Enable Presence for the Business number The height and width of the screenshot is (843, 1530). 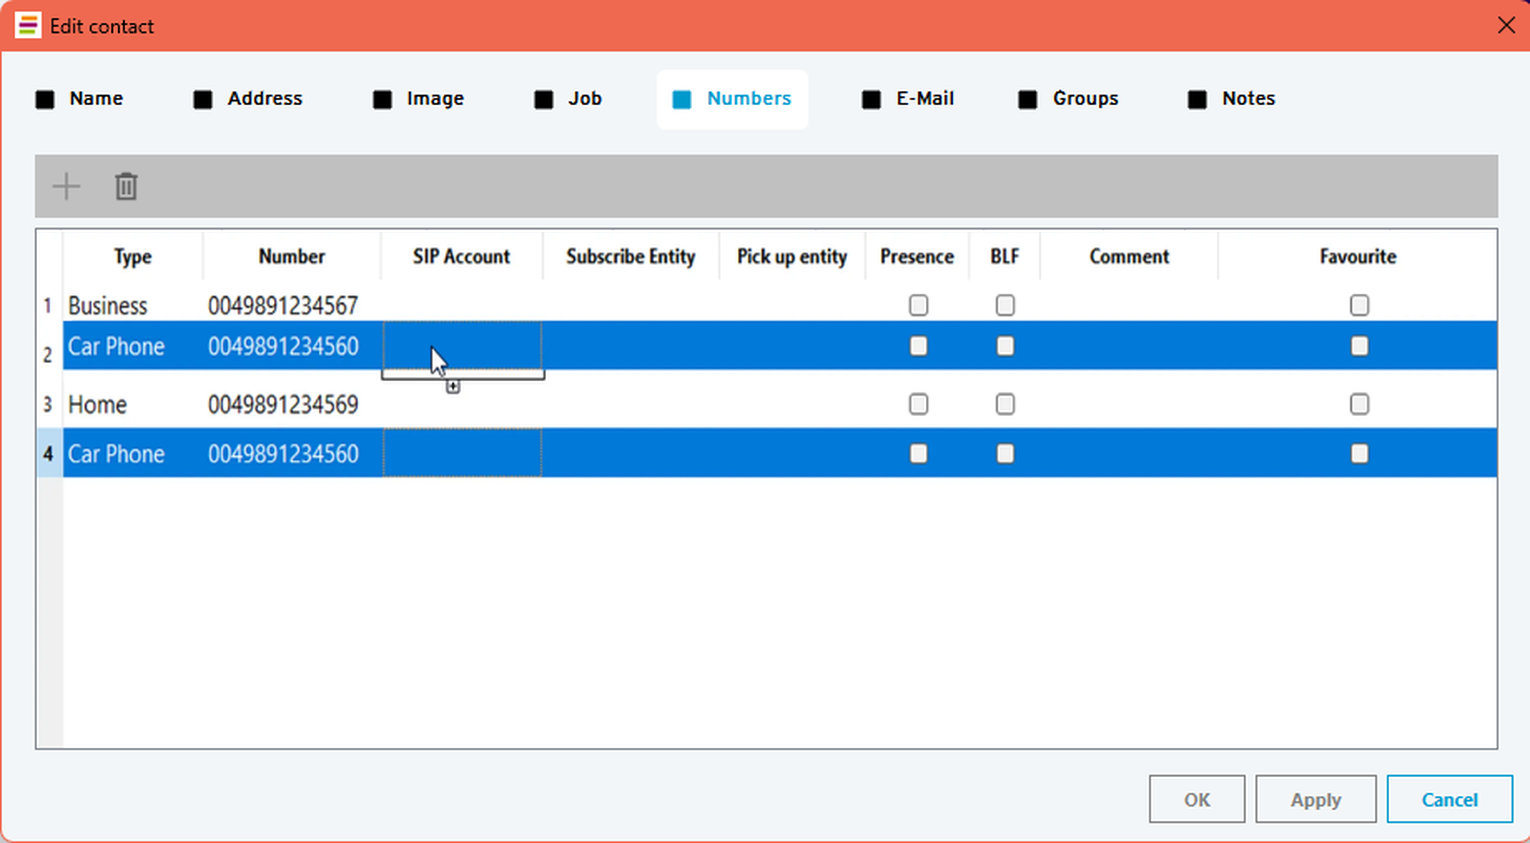918,305
